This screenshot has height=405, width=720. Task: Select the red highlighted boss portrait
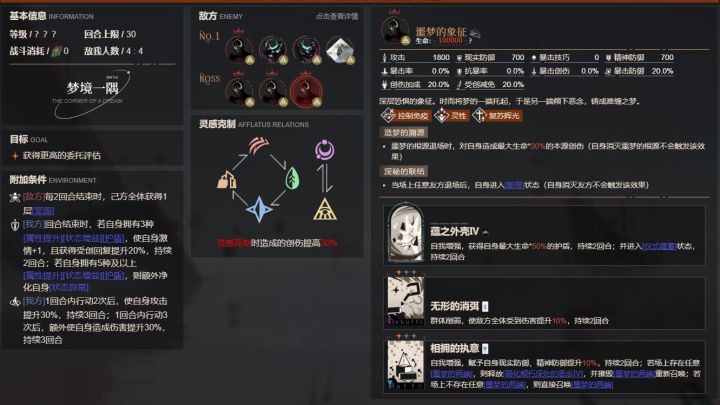click(306, 90)
